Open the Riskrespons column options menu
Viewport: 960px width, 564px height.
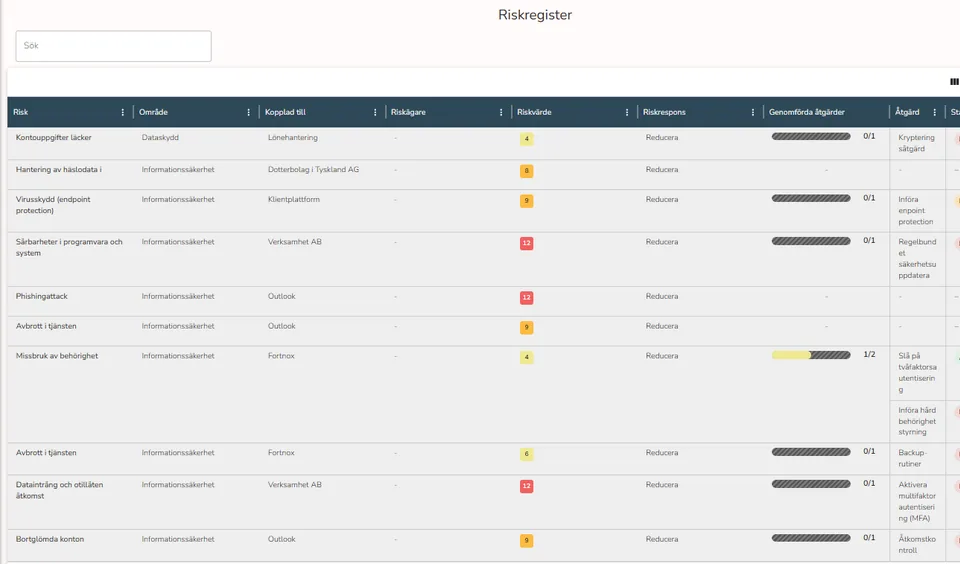click(x=752, y=112)
